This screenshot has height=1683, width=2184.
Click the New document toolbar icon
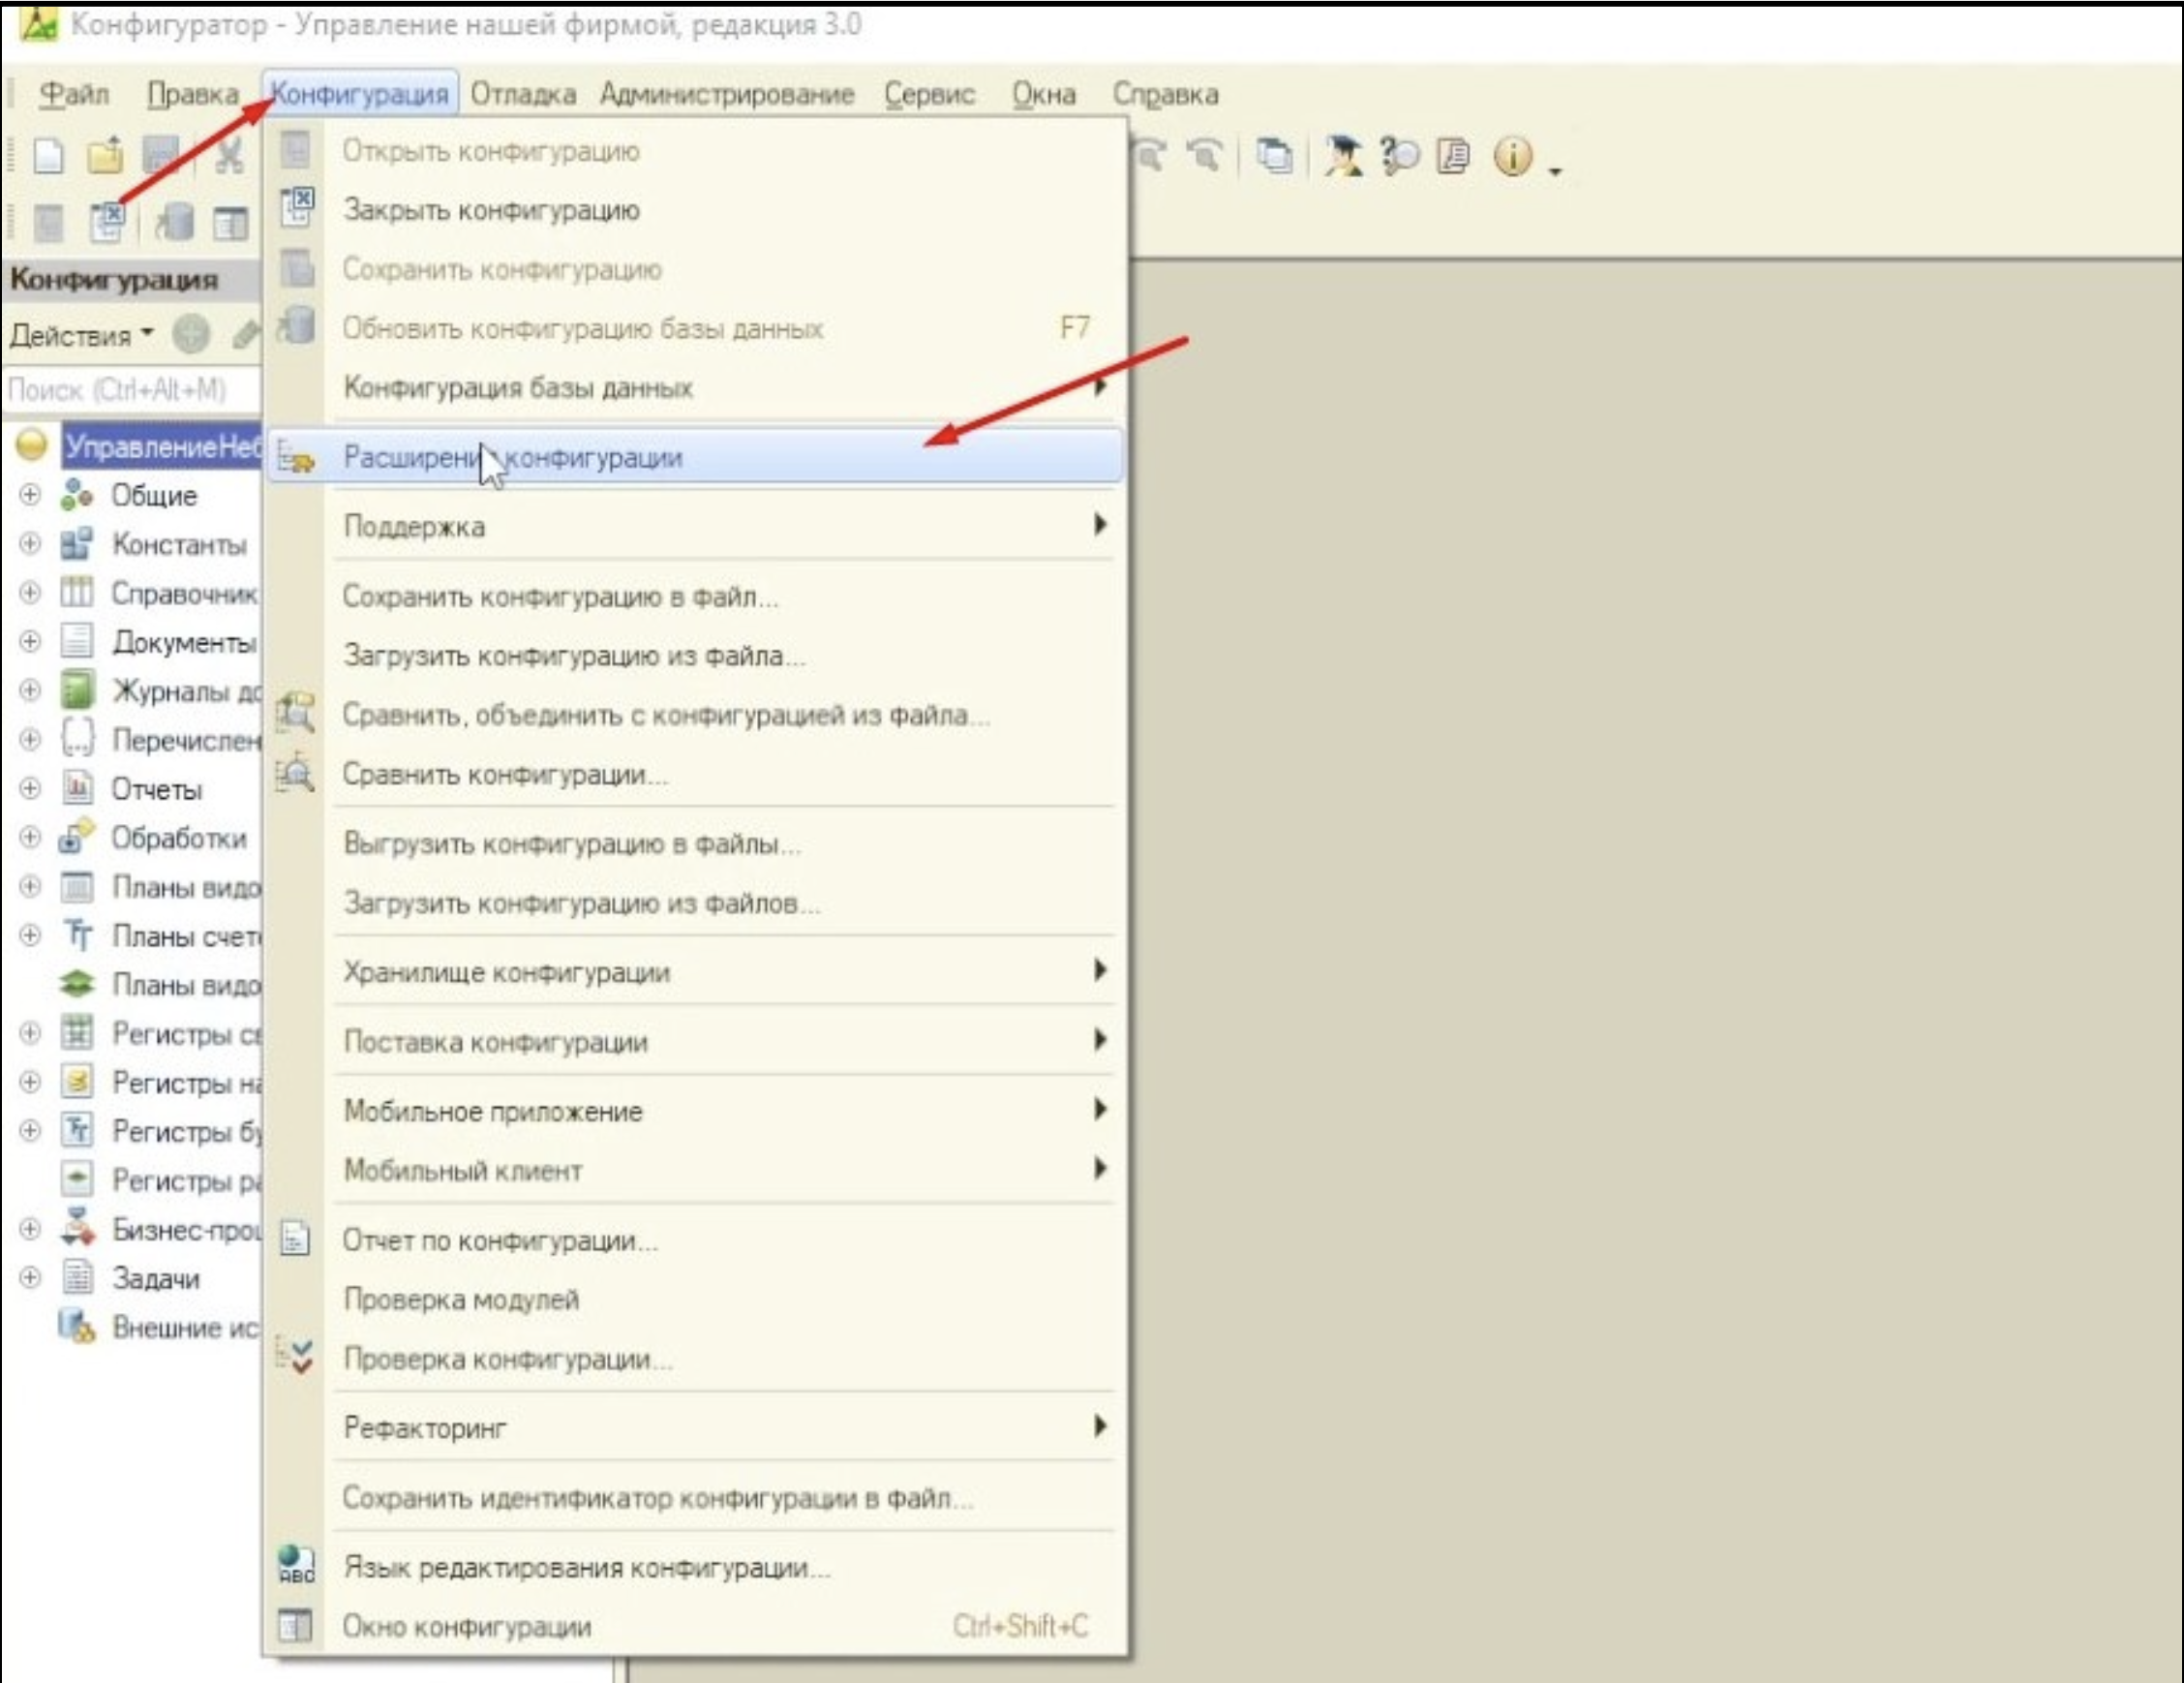tap(48, 156)
